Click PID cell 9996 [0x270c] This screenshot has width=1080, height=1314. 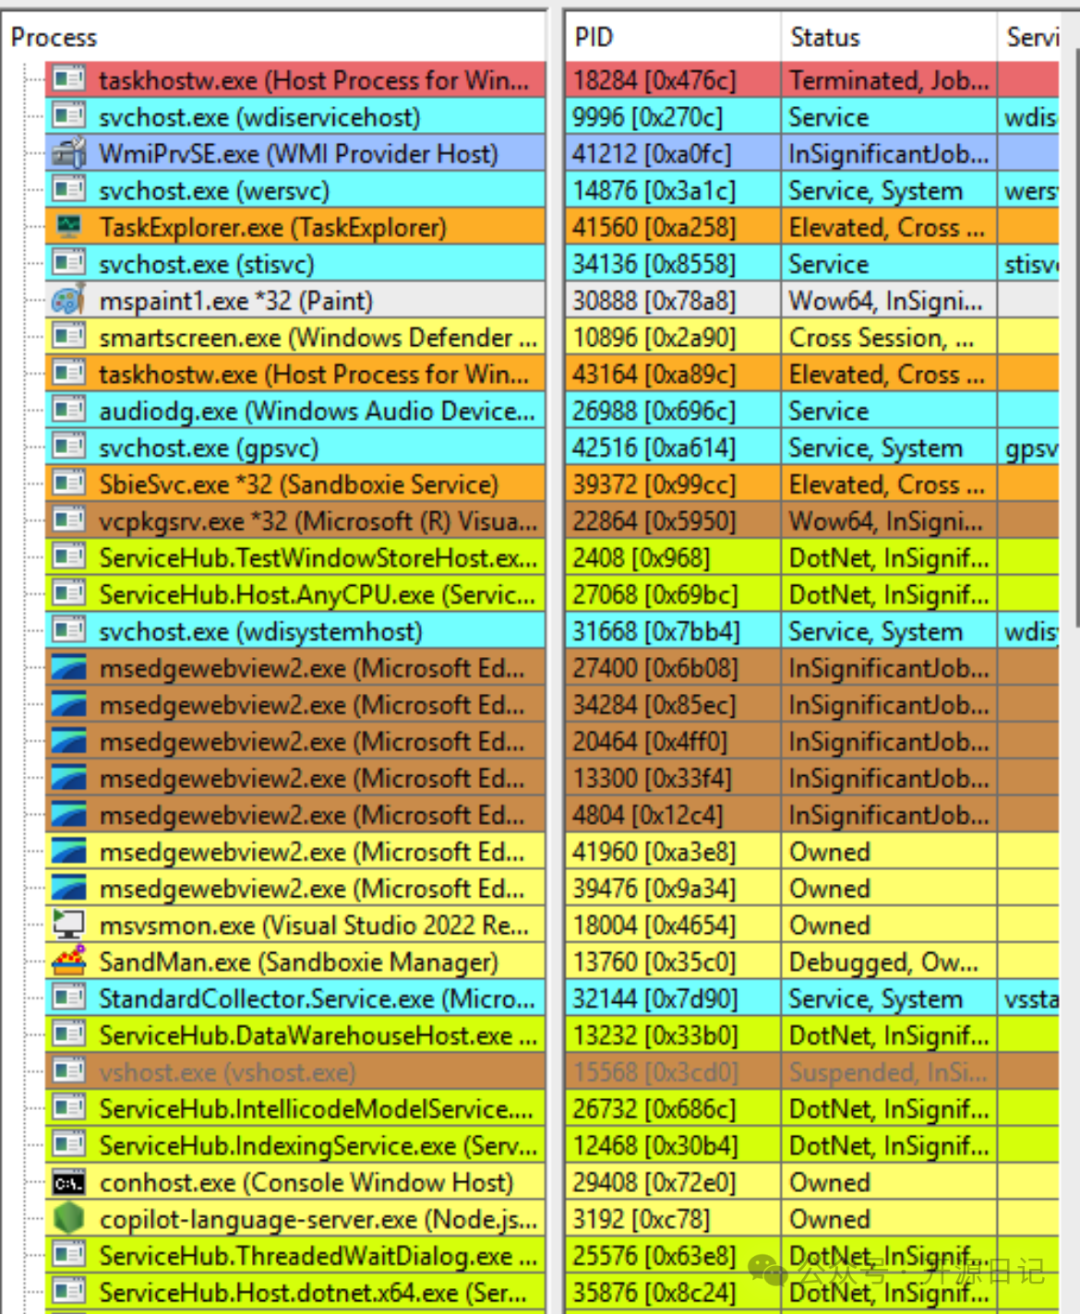(672, 117)
